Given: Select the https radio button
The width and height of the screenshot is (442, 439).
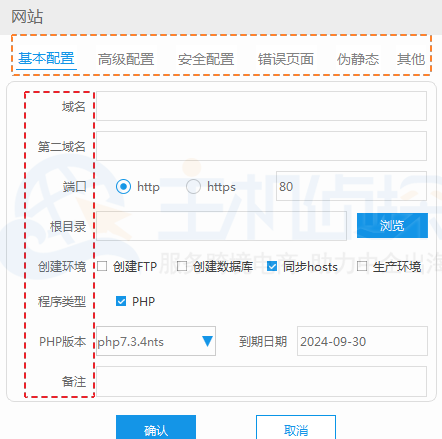Looking at the screenshot, I should (x=193, y=187).
